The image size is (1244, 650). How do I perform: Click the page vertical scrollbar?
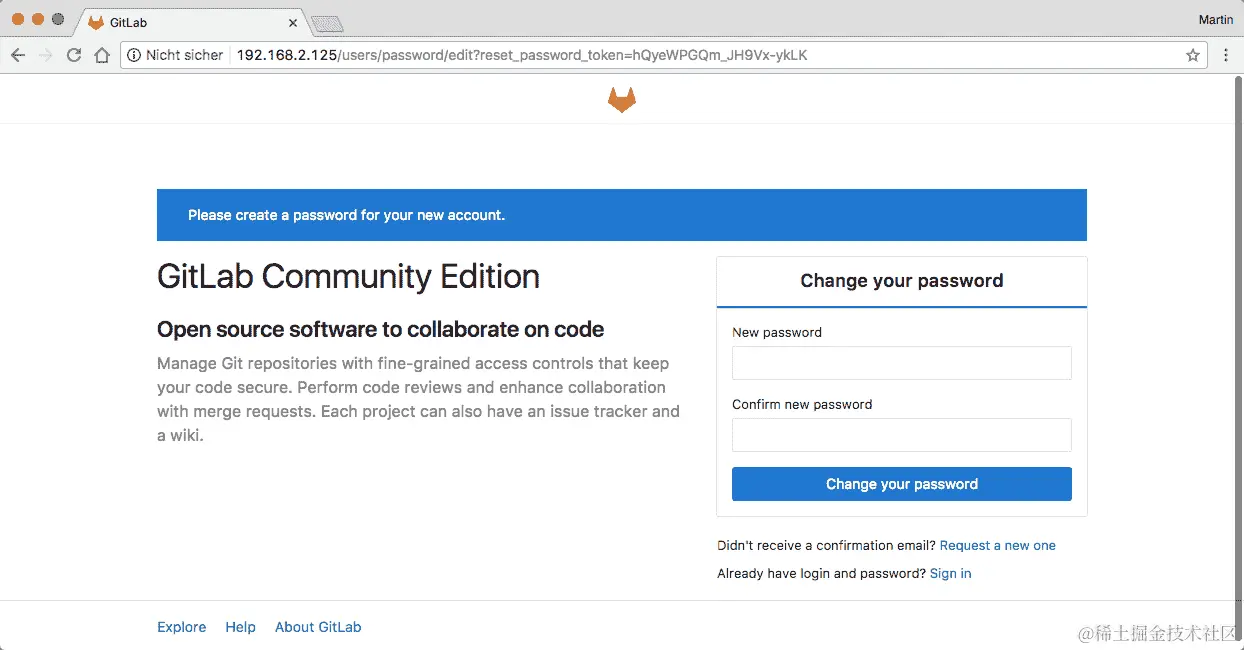(x=1239, y=360)
